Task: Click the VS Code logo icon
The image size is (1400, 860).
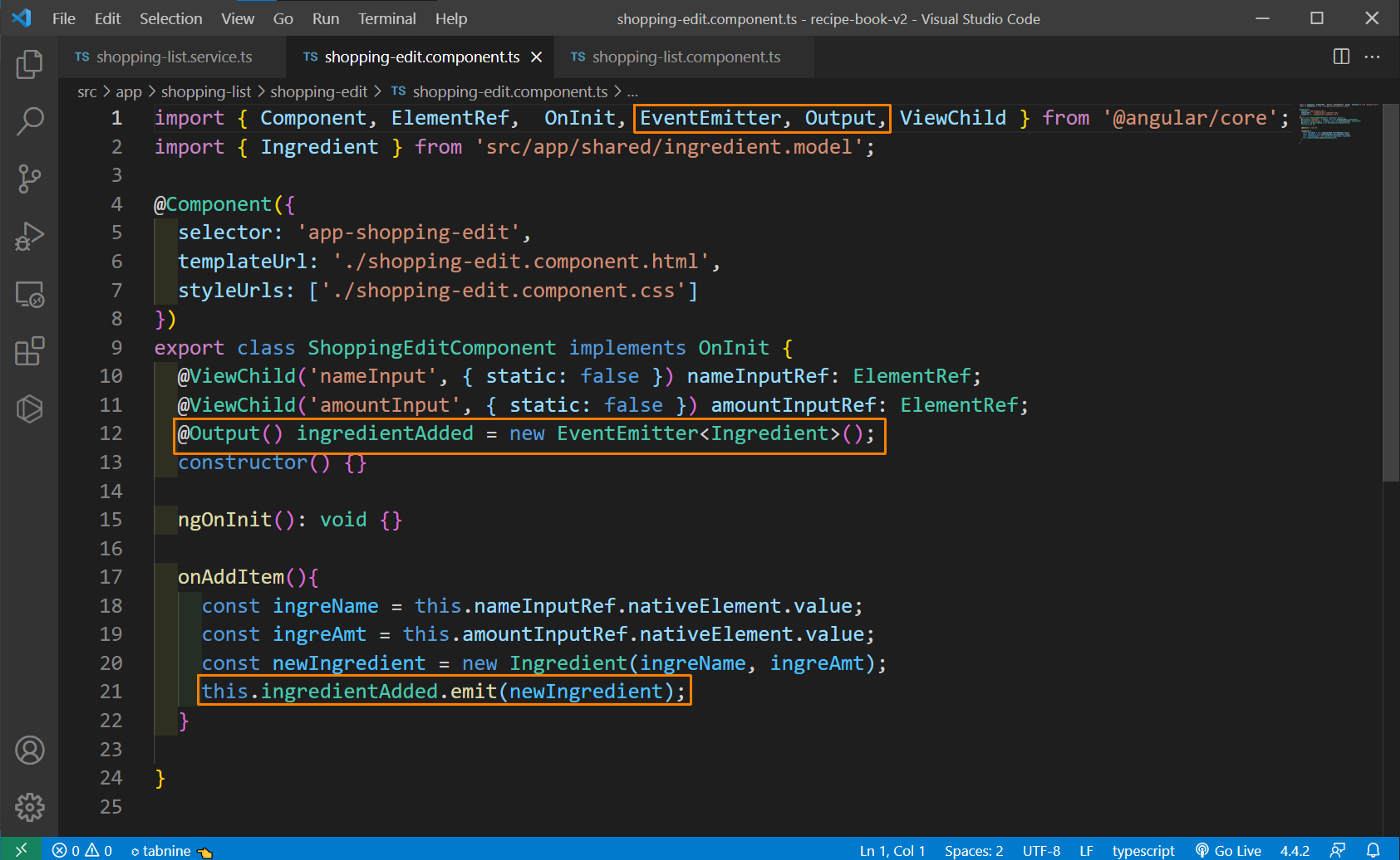Action: (x=21, y=19)
